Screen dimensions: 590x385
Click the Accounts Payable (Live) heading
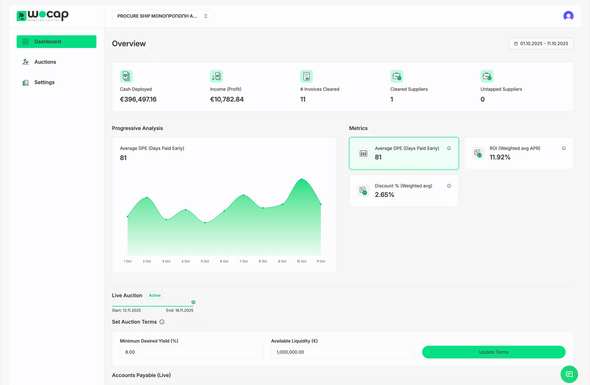pyautogui.click(x=141, y=375)
